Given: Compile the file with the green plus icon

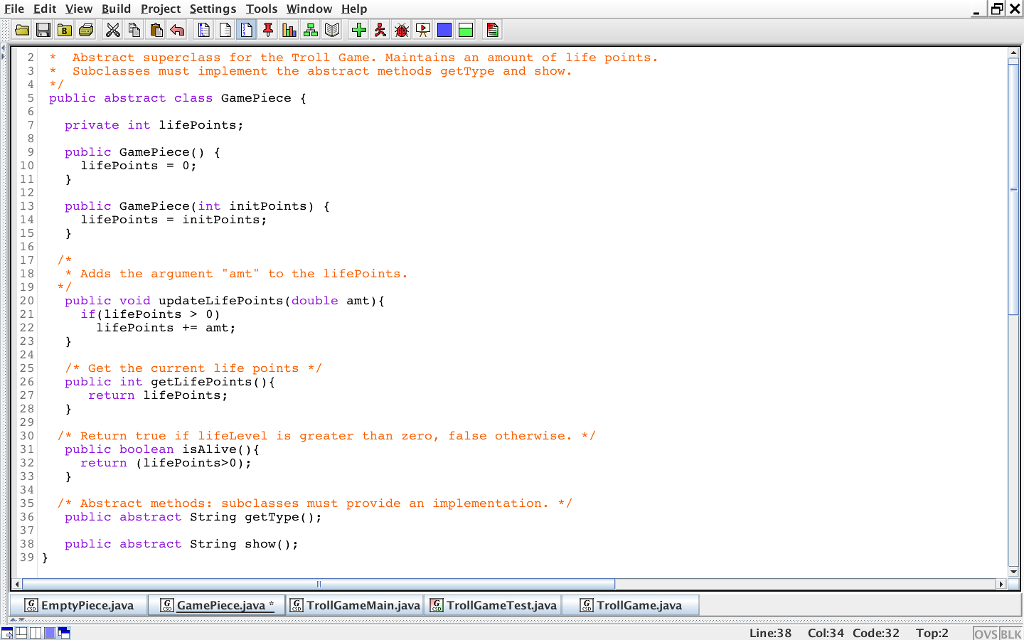Looking at the screenshot, I should pyautogui.click(x=359, y=29).
